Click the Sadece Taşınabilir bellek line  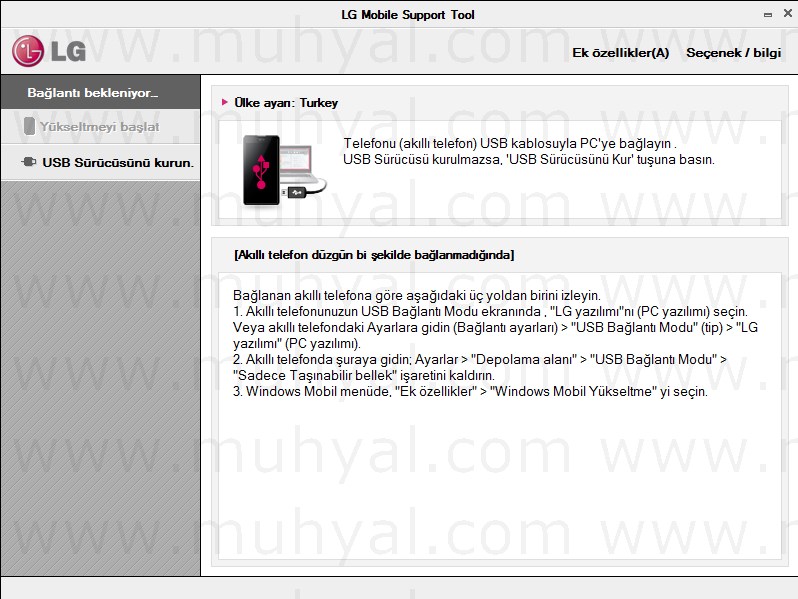pos(363,376)
